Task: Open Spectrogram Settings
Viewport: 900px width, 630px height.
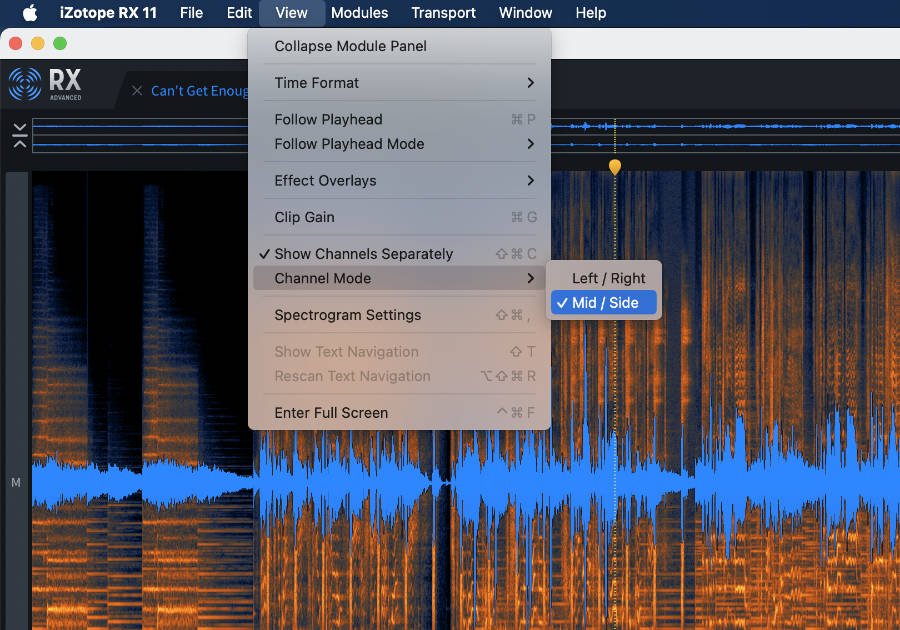Action: tap(399, 315)
